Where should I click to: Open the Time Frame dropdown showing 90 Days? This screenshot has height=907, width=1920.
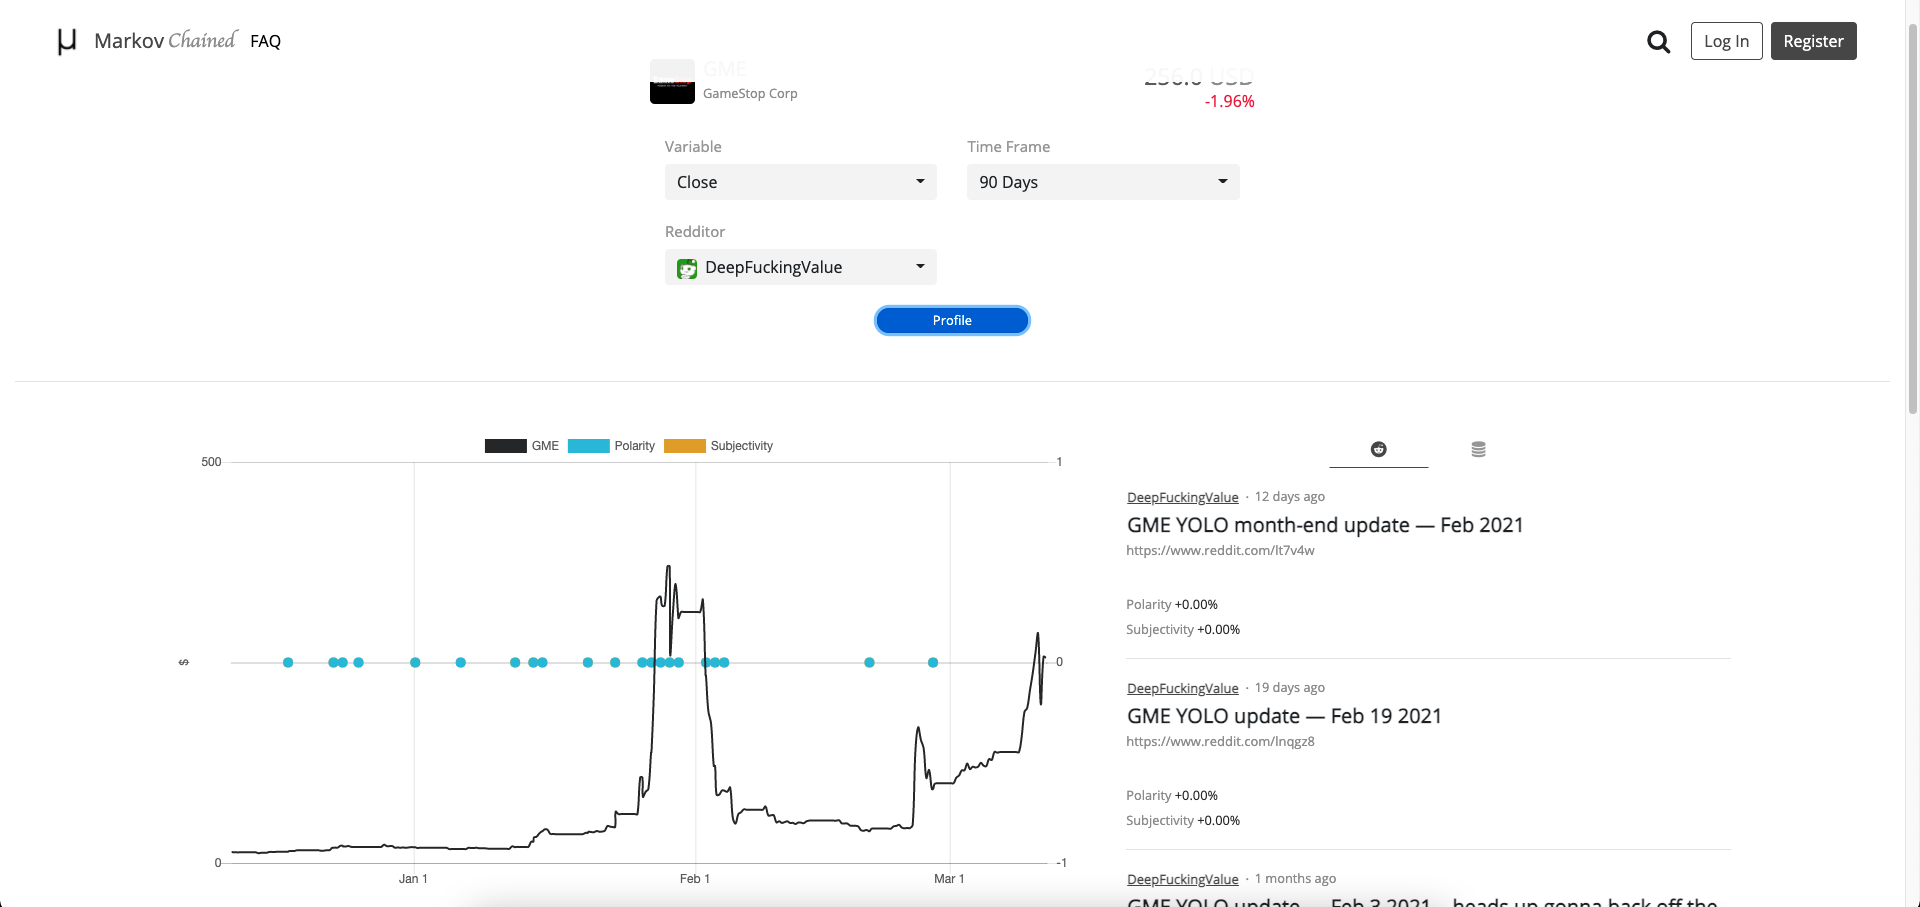coord(1103,182)
